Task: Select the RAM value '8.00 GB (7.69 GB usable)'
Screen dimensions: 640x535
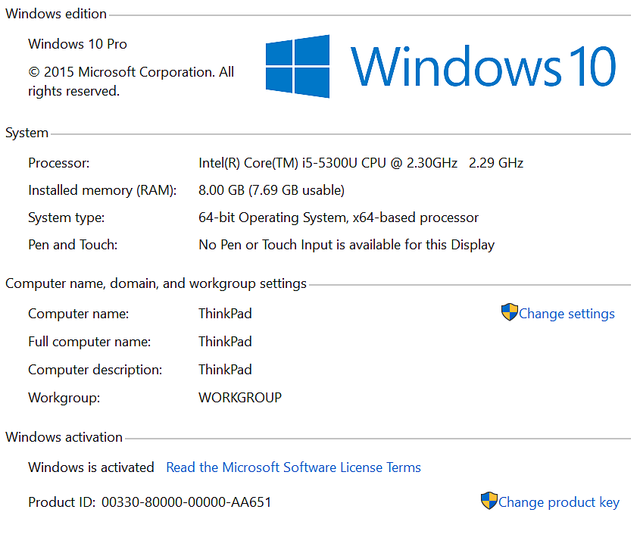Action: pyautogui.click(x=271, y=190)
